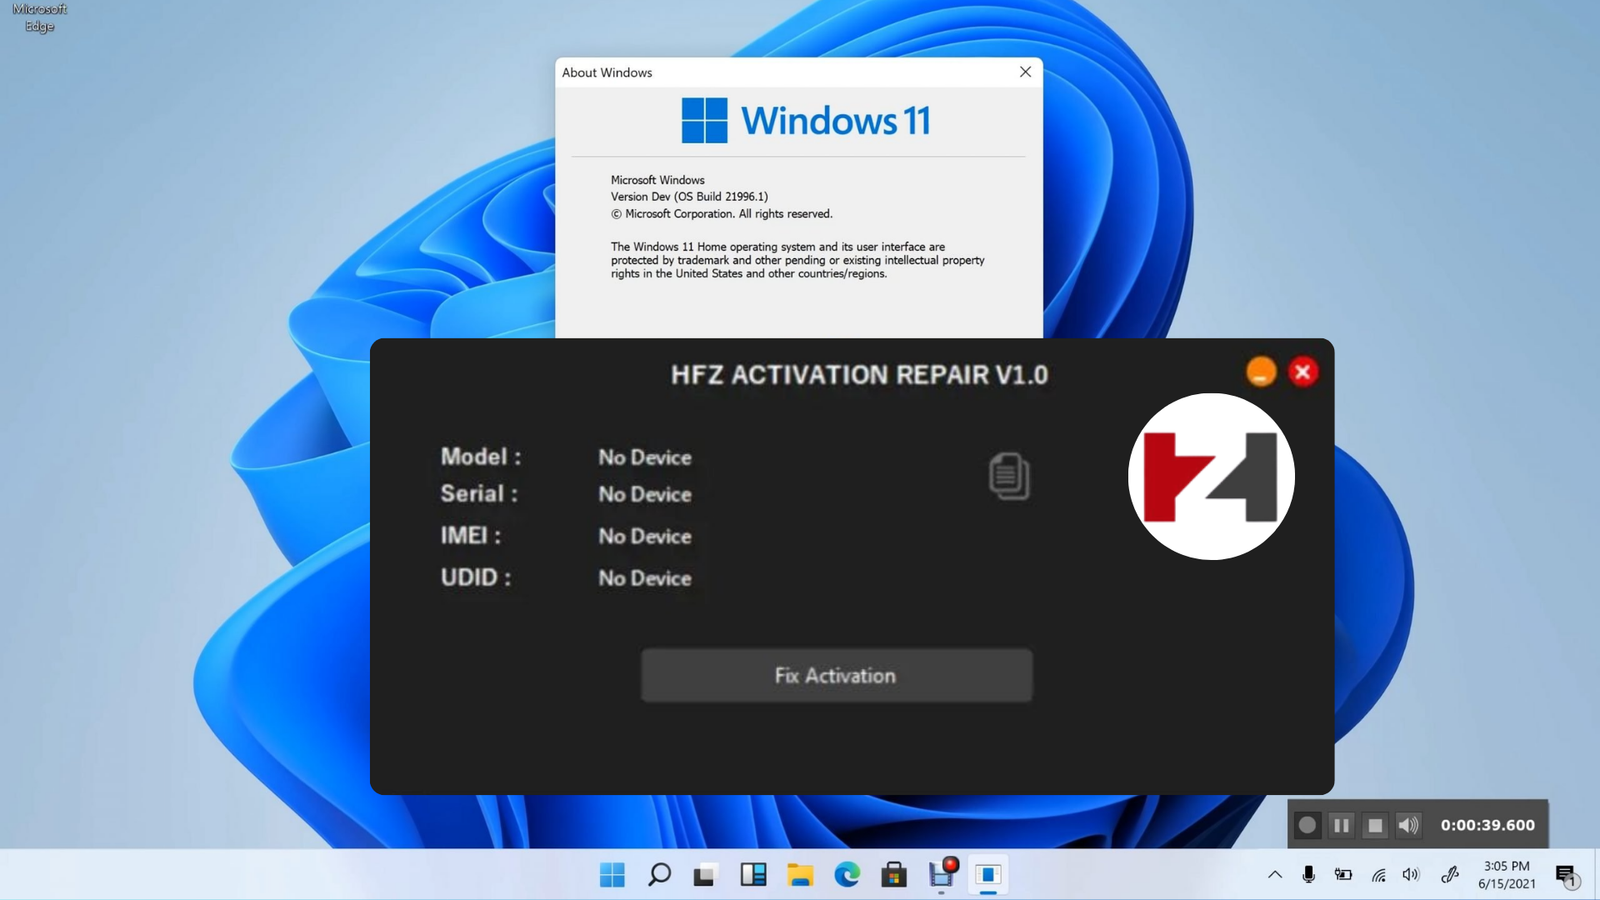This screenshot has height=900, width=1600.
Task: Expand hidden system tray icons
Action: (x=1276, y=875)
